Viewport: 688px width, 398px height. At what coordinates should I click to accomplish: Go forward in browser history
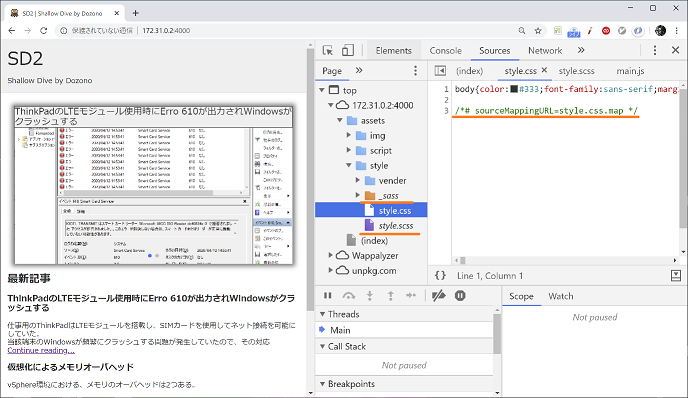pyautogui.click(x=28, y=31)
